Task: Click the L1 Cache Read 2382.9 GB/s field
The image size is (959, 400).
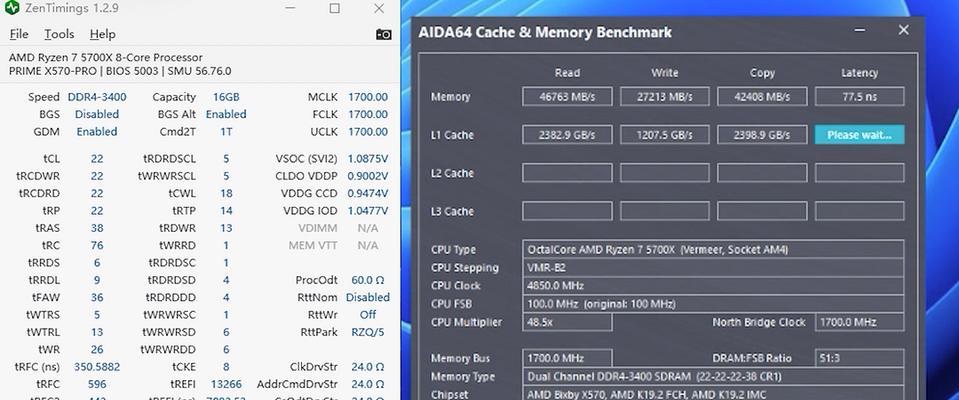Action: coord(566,135)
